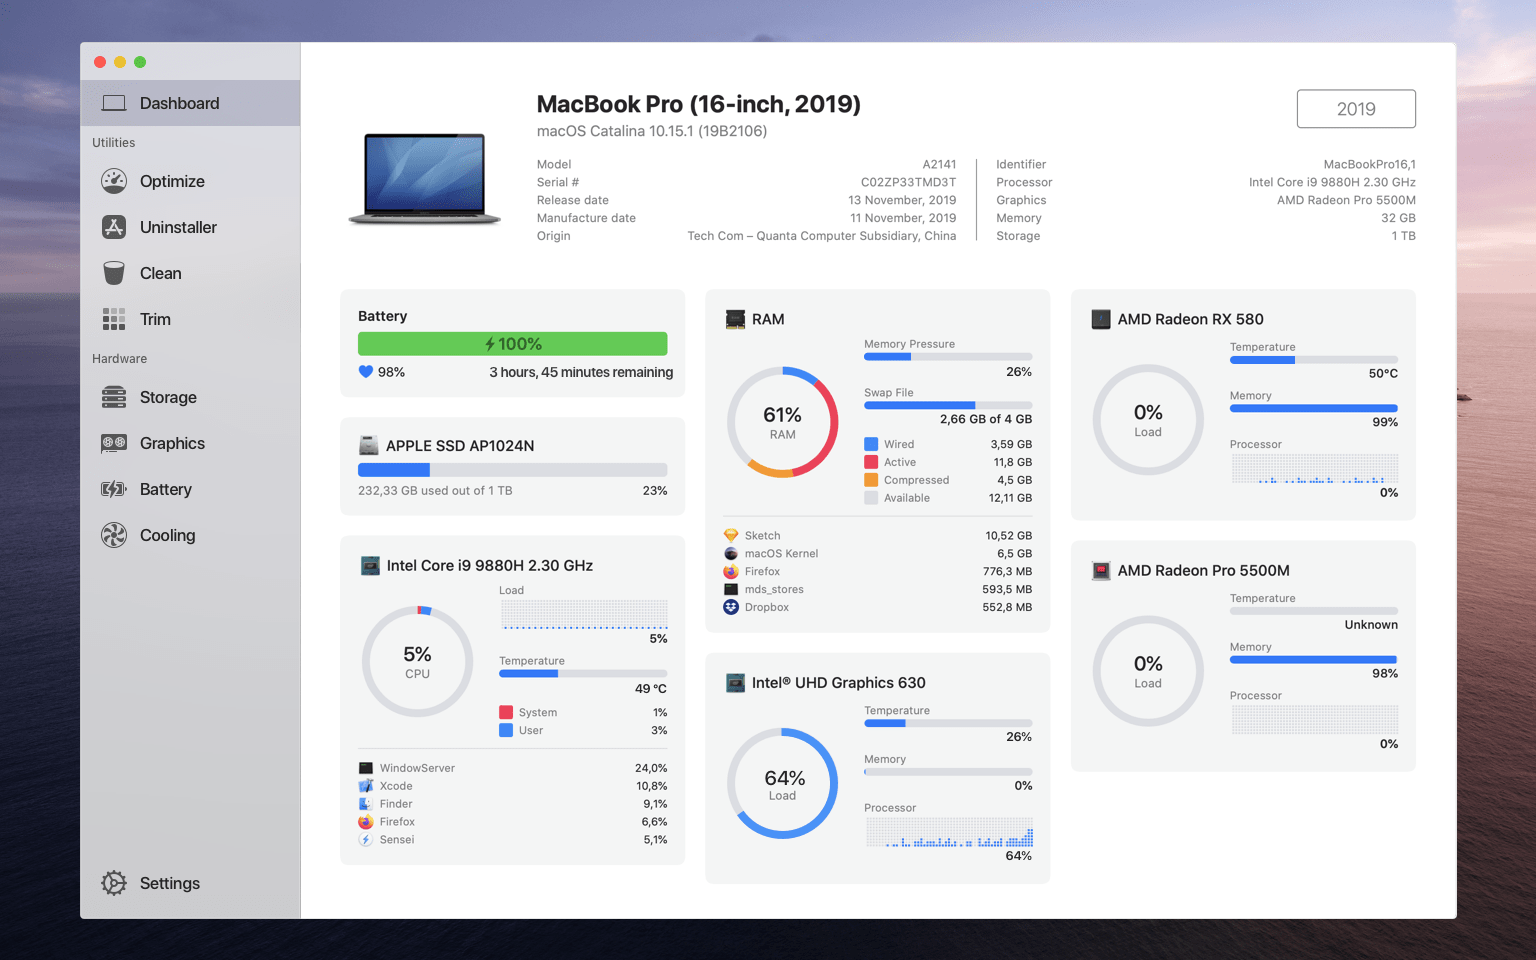This screenshot has width=1536, height=960.
Task: Click the Sketch icon in memory usage list
Action: (730, 535)
